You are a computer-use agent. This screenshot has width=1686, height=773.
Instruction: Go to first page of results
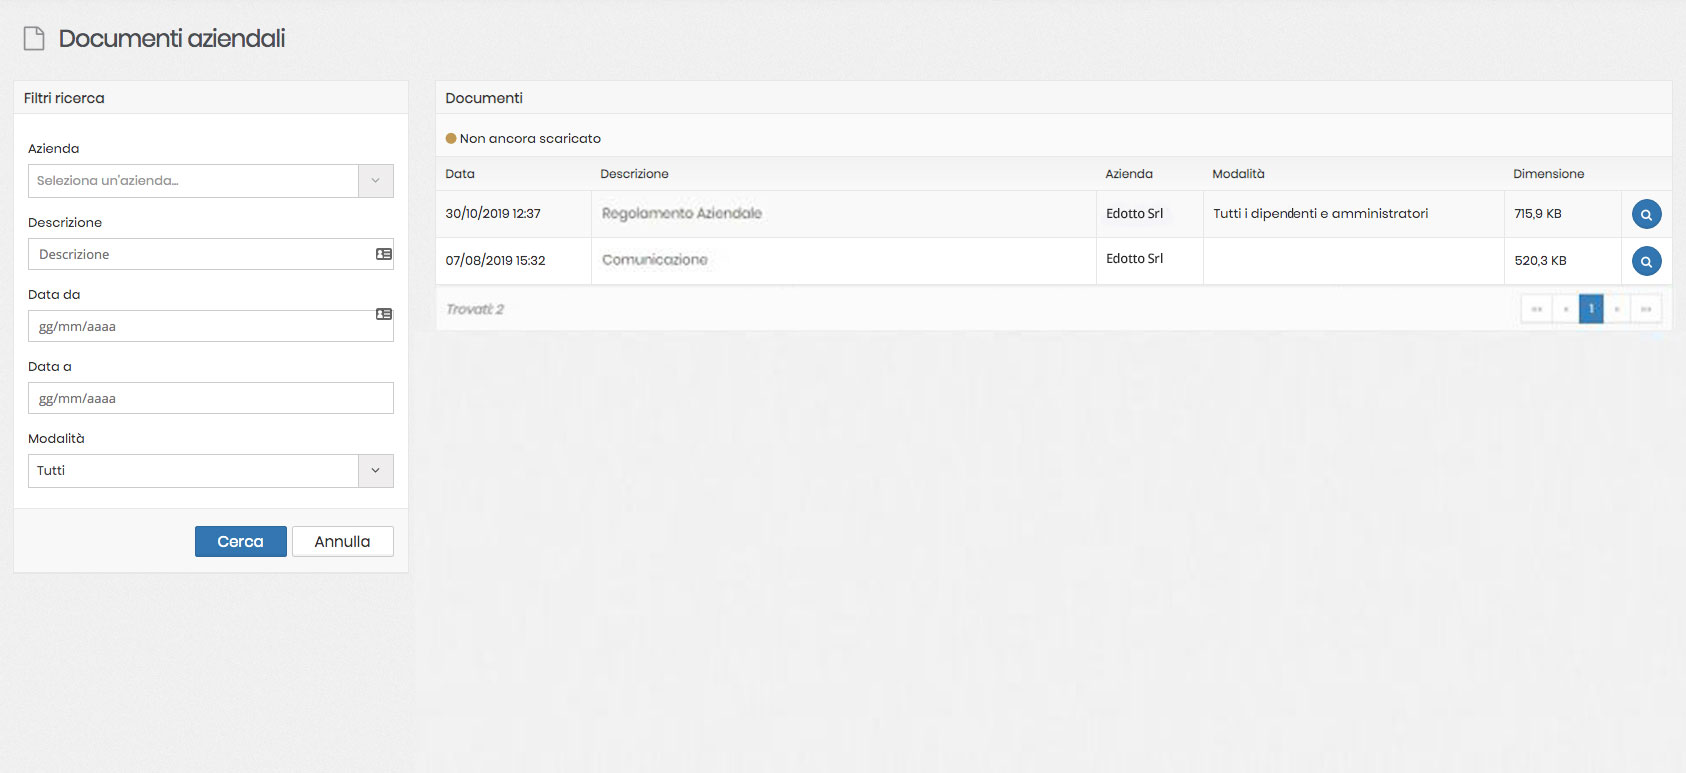1536,309
